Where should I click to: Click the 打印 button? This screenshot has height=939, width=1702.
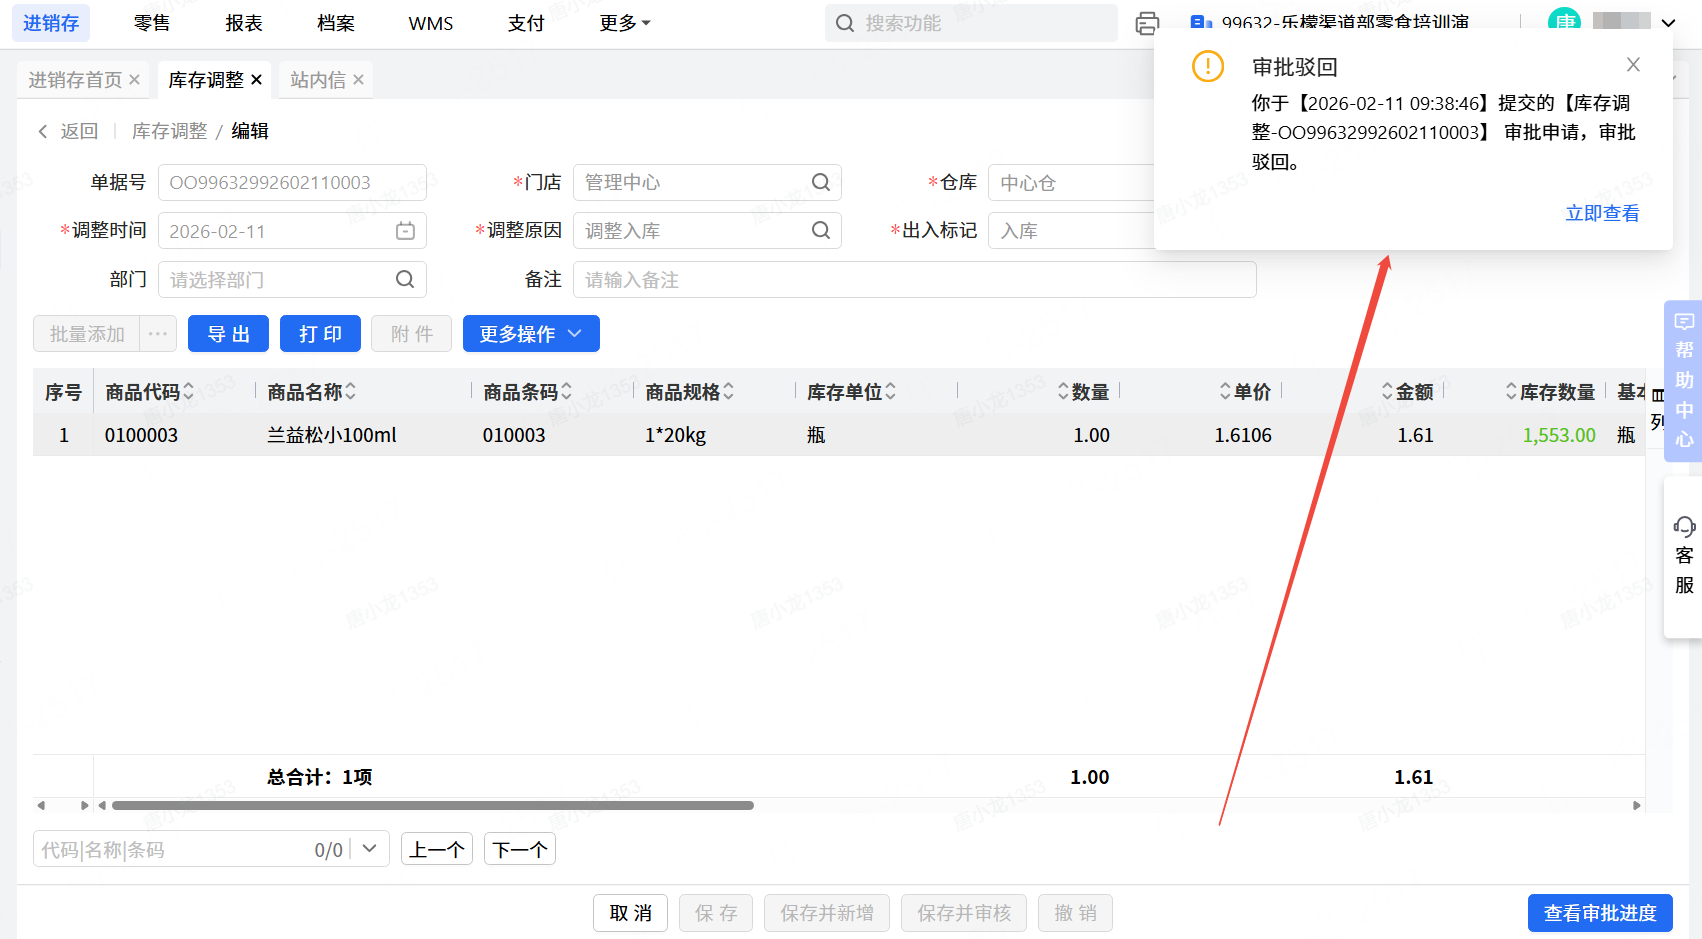320,334
